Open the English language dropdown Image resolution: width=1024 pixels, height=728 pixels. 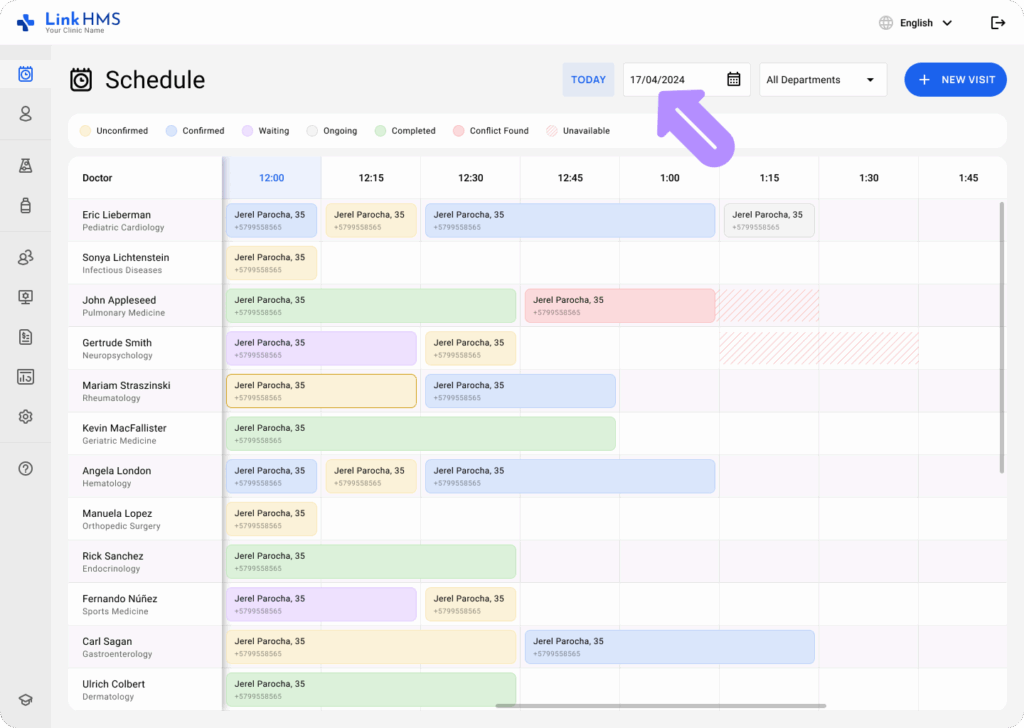click(x=915, y=23)
